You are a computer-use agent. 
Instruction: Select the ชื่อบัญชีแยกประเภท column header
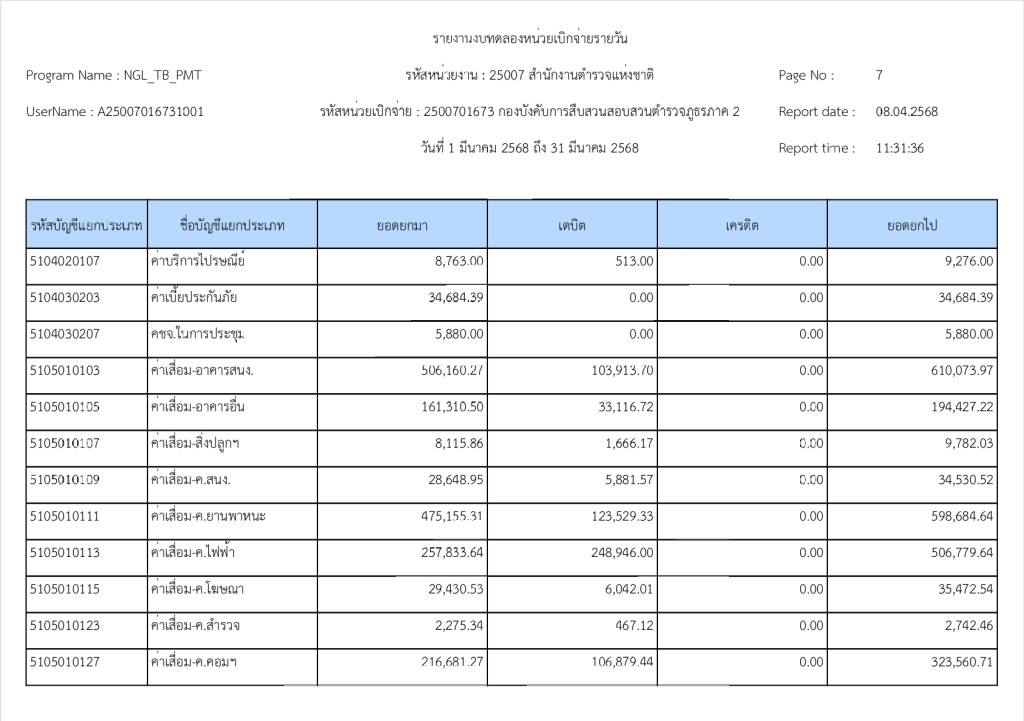[232, 226]
